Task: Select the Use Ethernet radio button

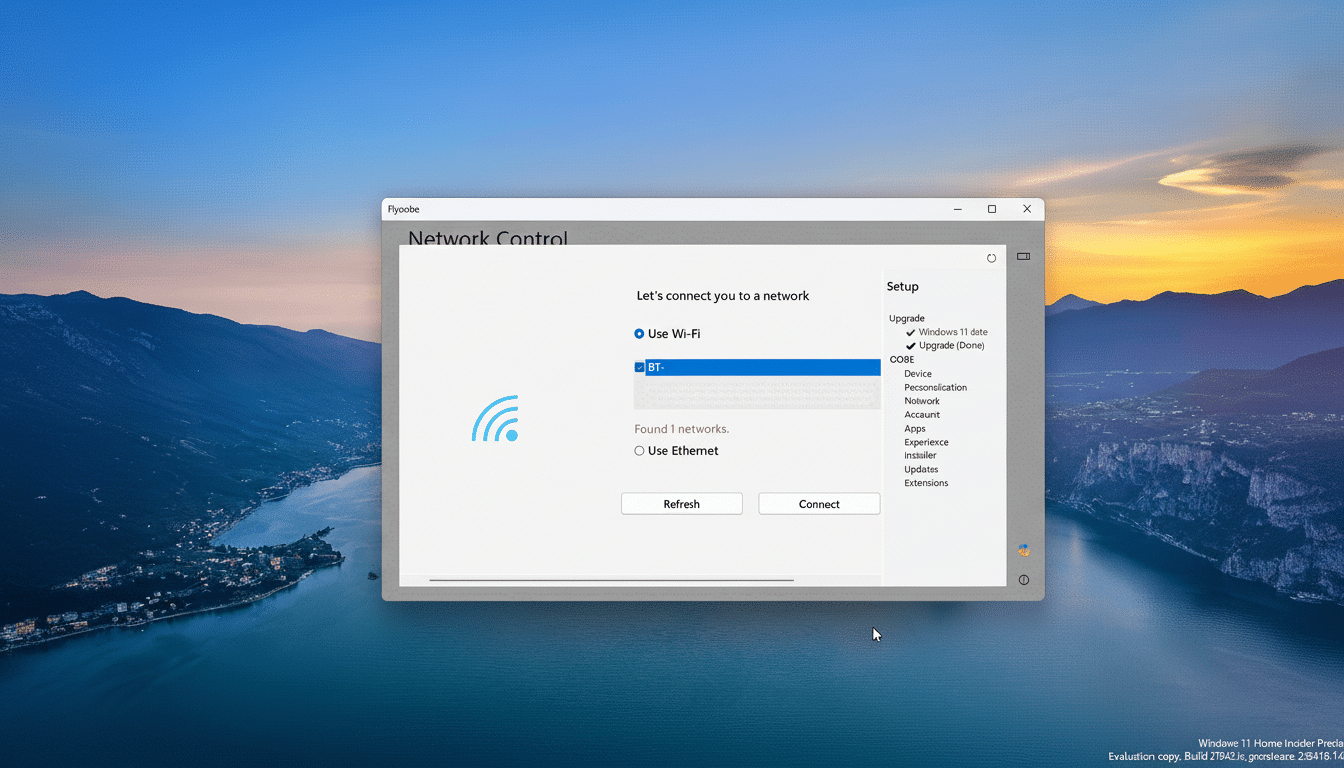Action: point(639,450)
